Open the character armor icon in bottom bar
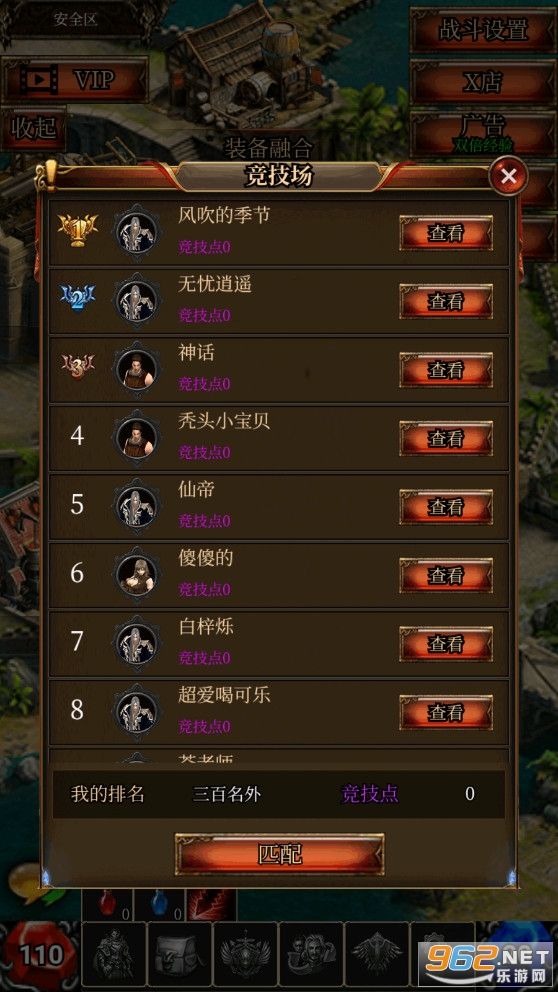 pos(113,955)
